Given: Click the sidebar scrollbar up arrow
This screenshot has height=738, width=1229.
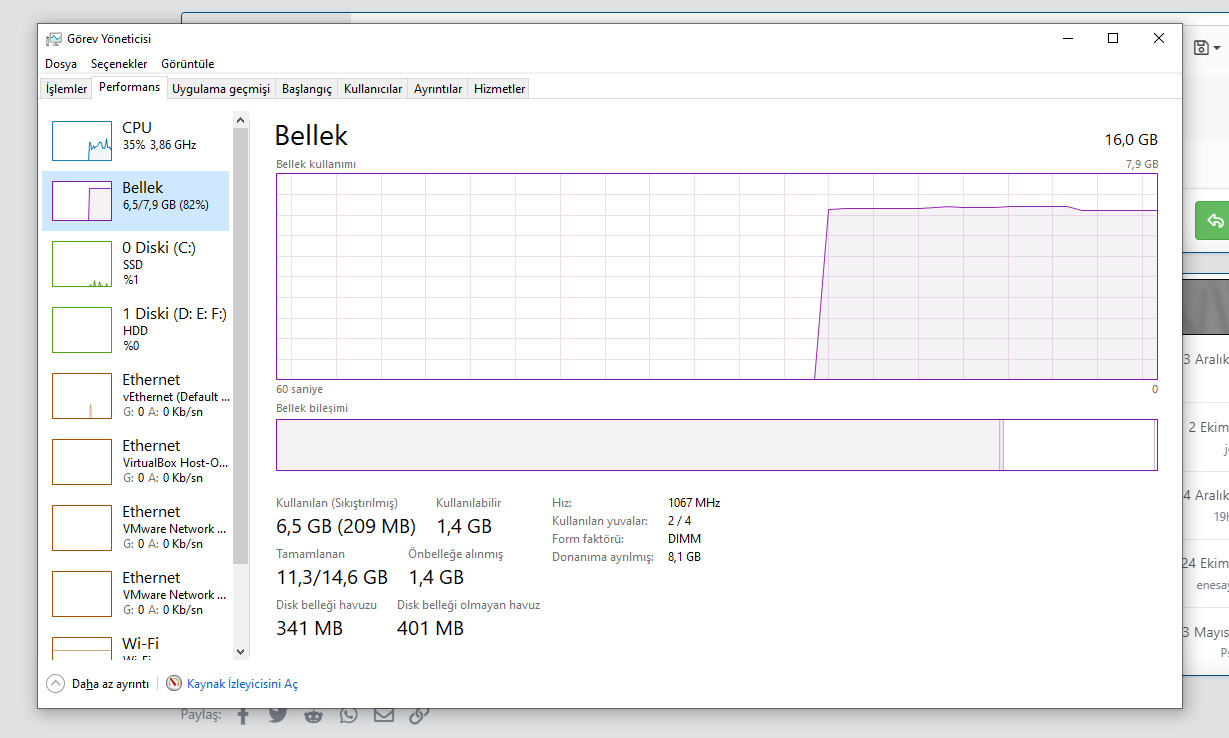Looking at the screenshot, I should click(240, 120).
